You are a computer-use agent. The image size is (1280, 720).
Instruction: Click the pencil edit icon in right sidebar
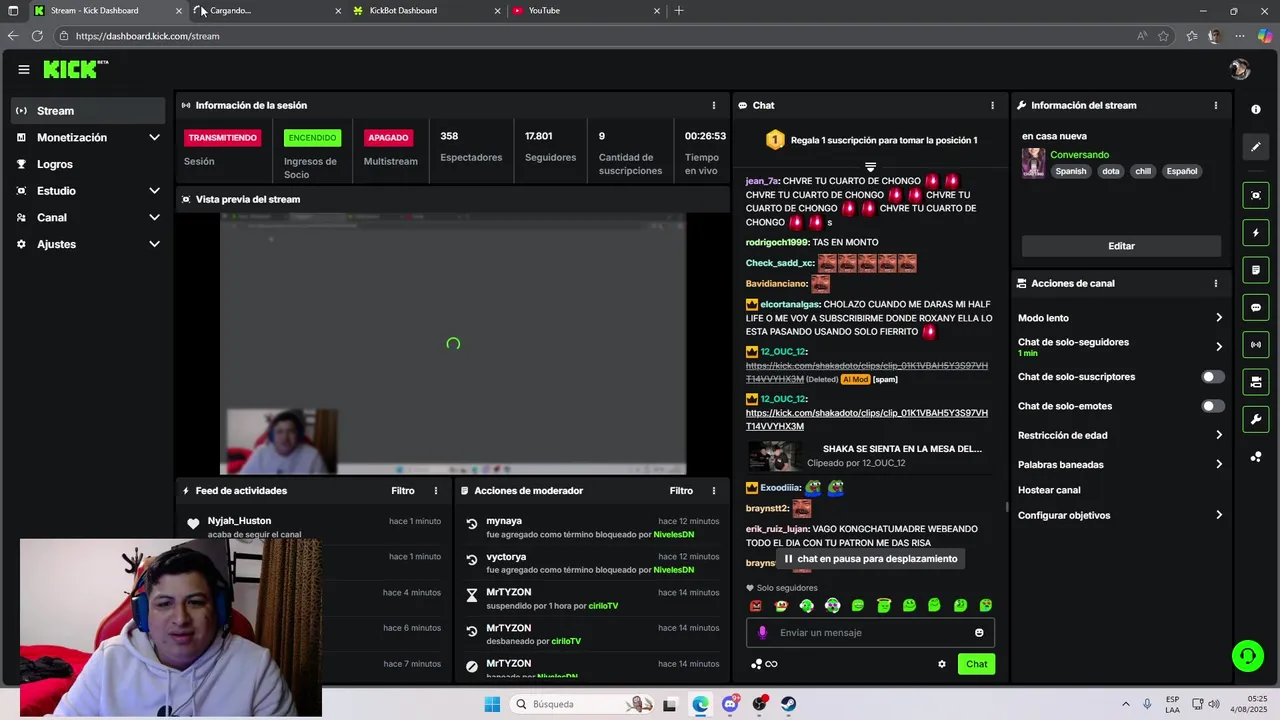pos(1256,147)
